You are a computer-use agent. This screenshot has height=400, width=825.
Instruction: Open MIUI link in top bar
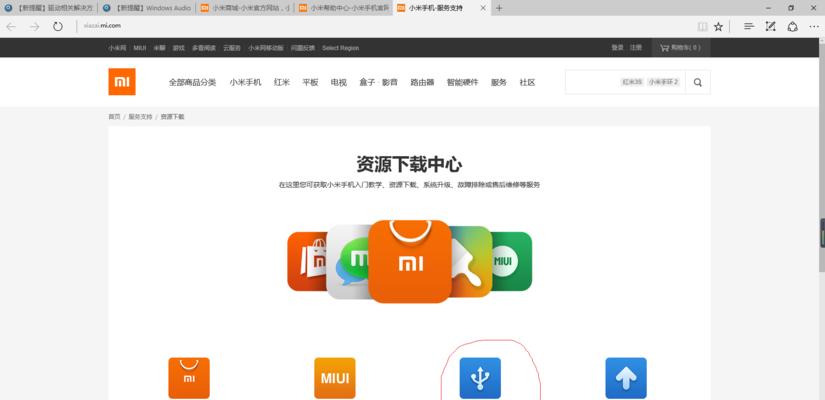click(x=139, y=48)
